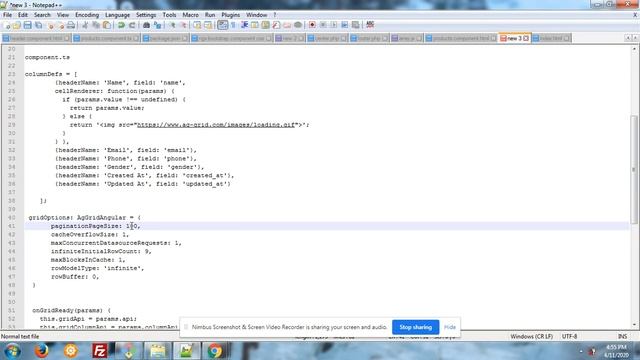Viewport: 640px width, 360px height.
Task: Start macro recording with red dot icon
Action: 312,25
